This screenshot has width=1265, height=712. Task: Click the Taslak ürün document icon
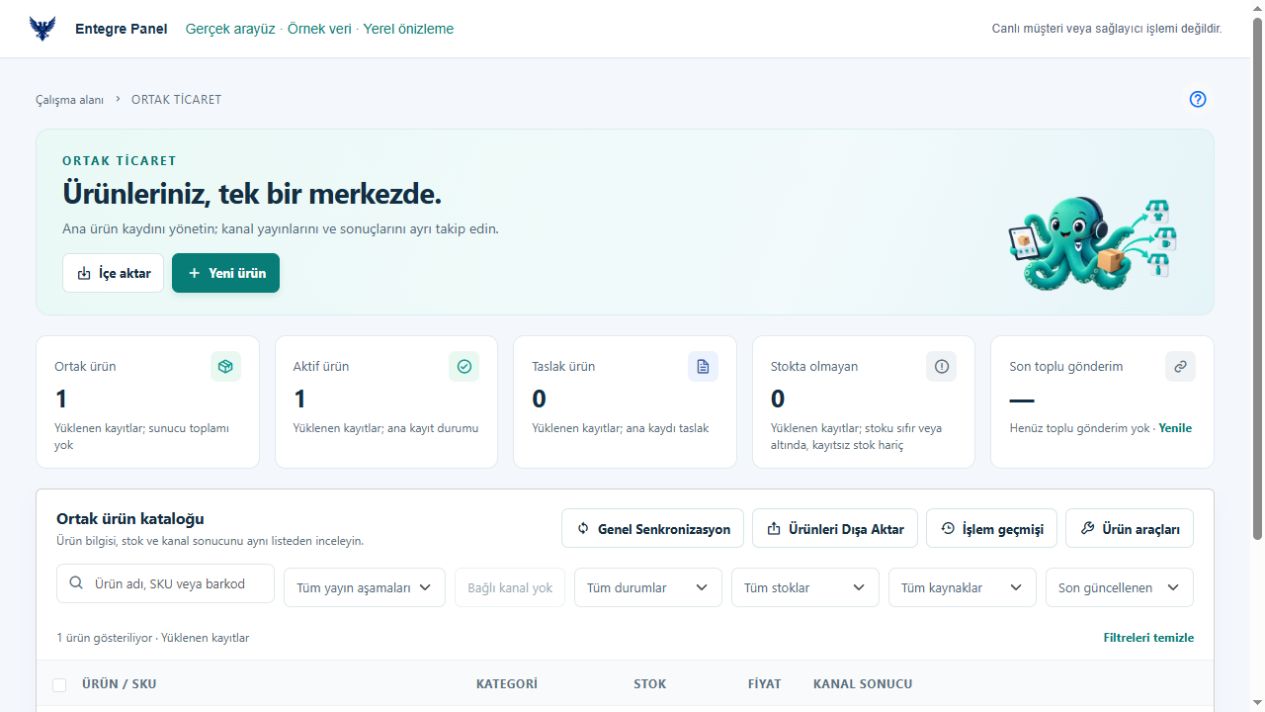[x=703, y=367]
